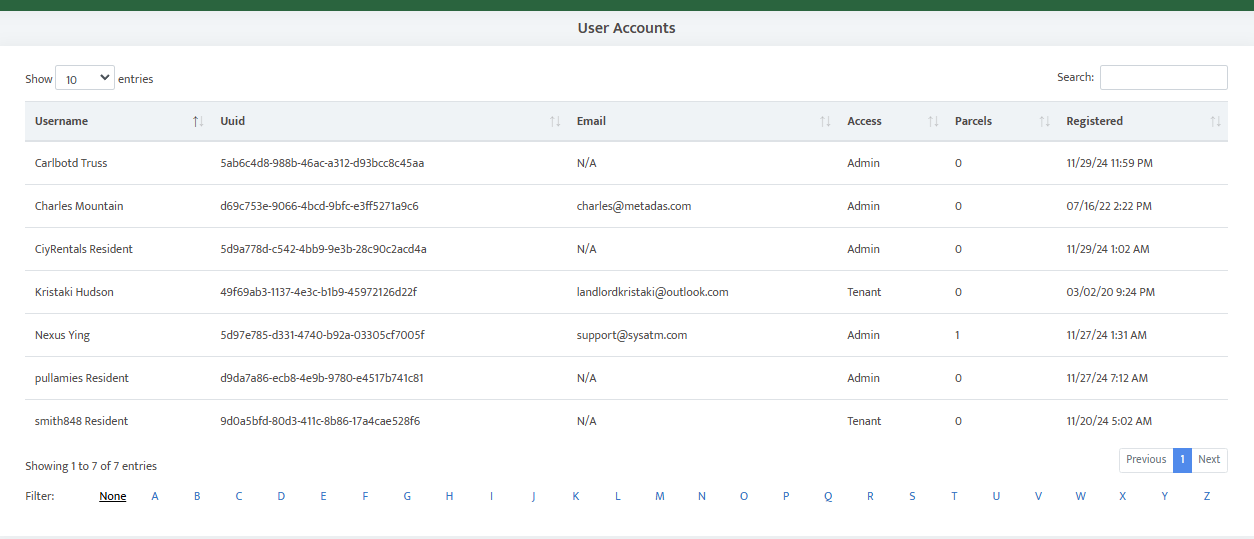Select page 1 in pagination
Image resolution: width=1254 pixels, height=539 pixels.
(x=1182, y=459)
